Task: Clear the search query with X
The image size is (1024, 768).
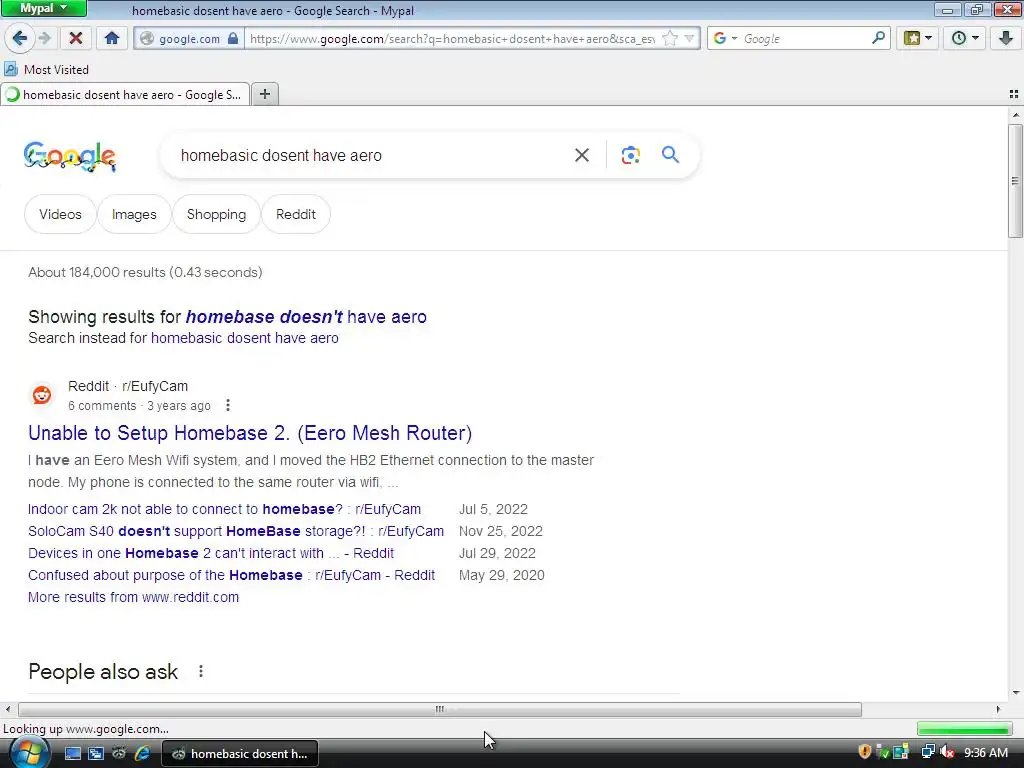Action: pyautogui.click(x=581, y=155)
